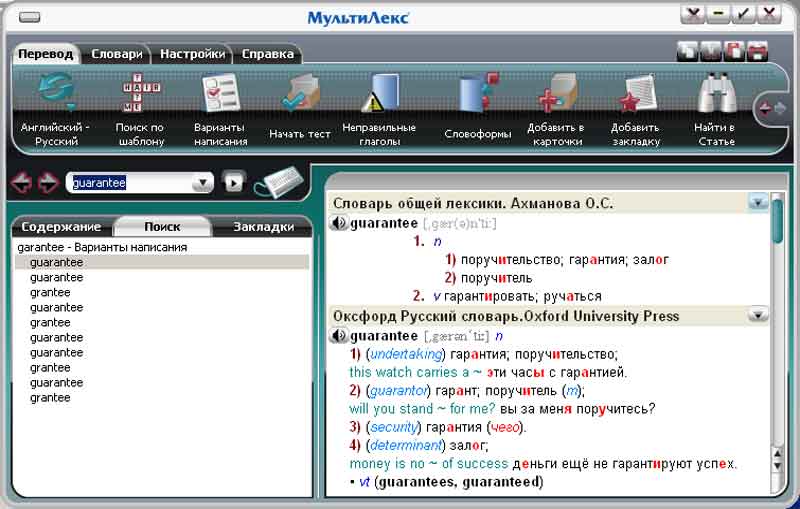Go back with the left history arrow
The image size is (800, 509).
pyautogui.click(x=21, y=183)
